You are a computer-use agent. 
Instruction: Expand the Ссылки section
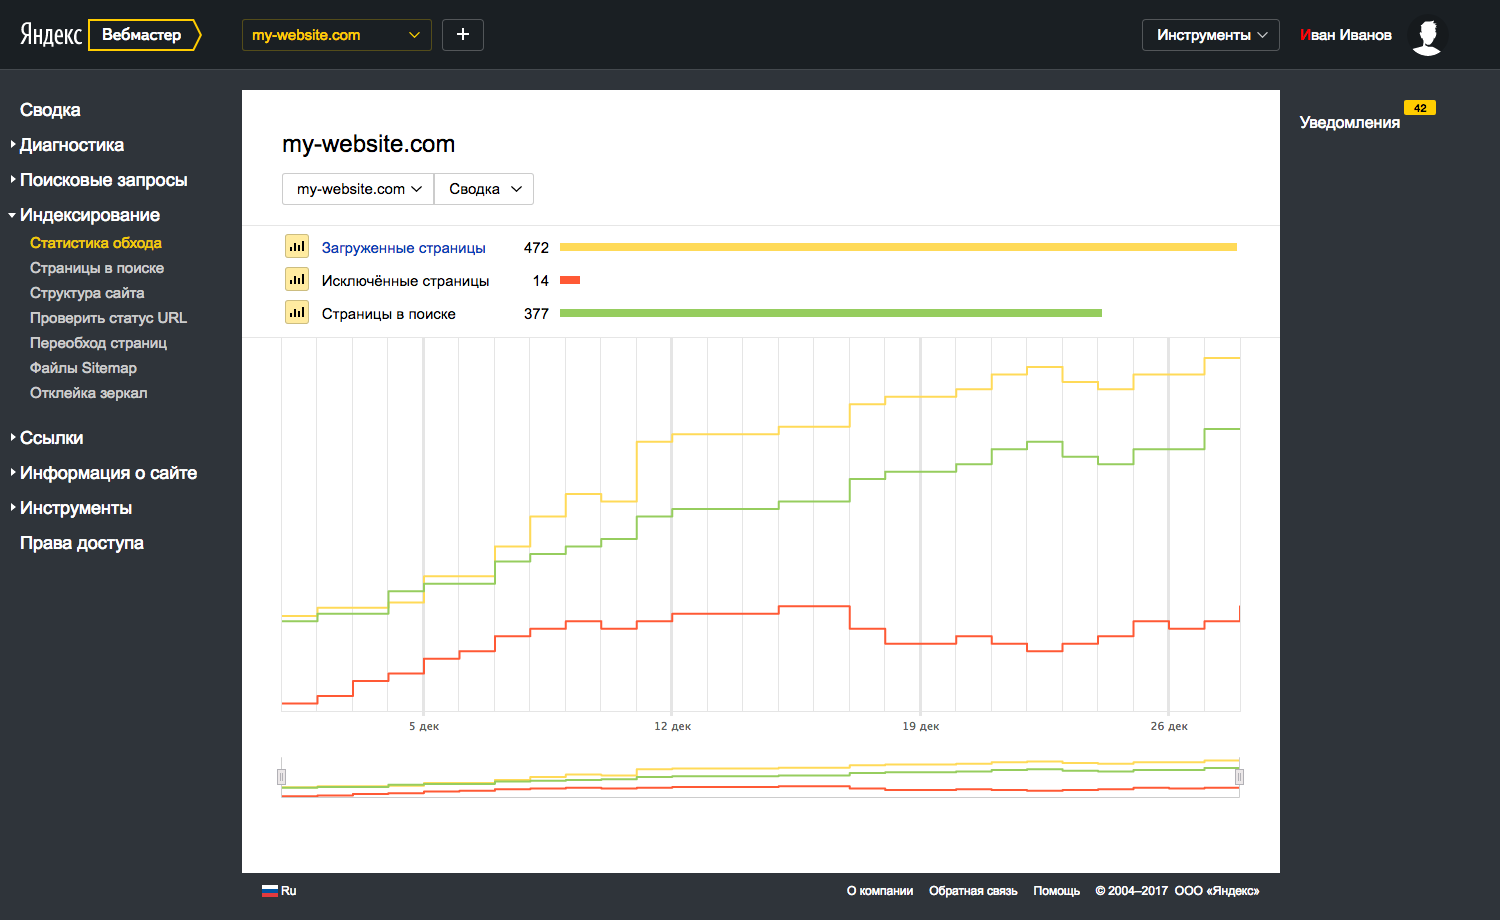(x=51, y=438)
